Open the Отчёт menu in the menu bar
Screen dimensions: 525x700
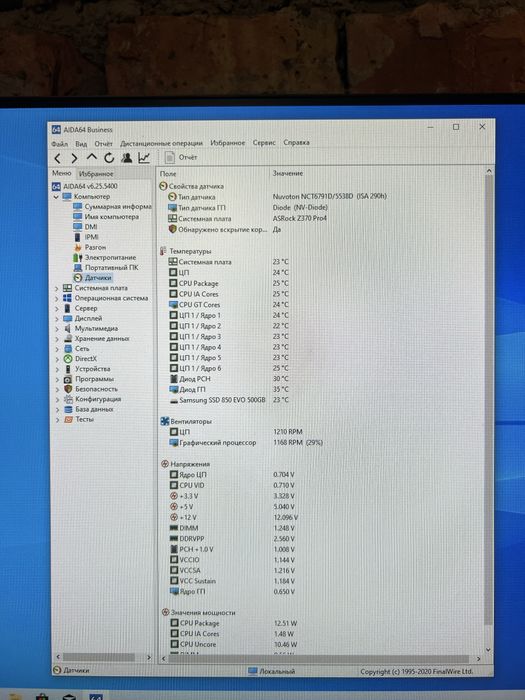(103, 144)
